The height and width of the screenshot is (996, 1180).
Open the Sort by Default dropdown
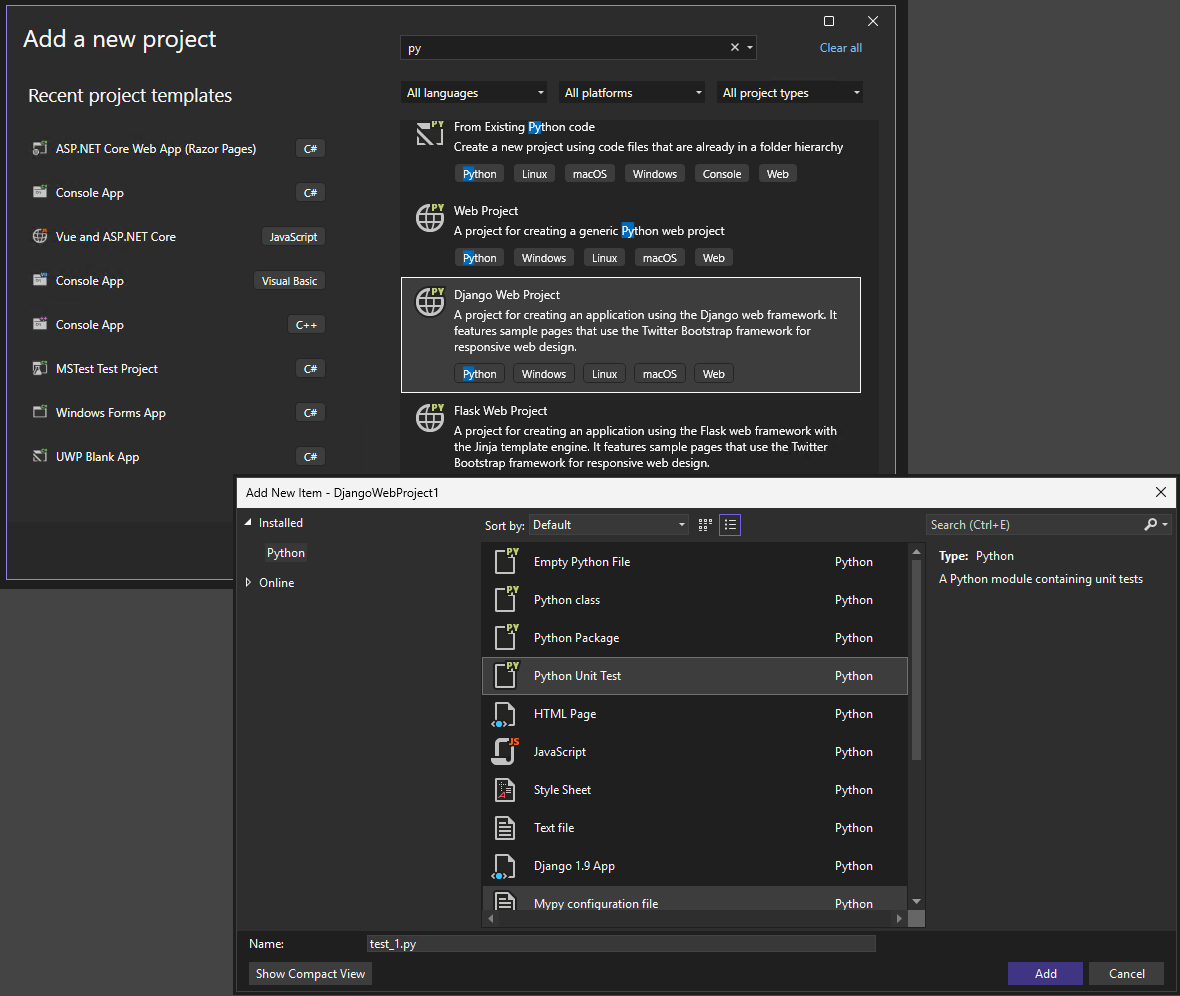tap(608, 524)
